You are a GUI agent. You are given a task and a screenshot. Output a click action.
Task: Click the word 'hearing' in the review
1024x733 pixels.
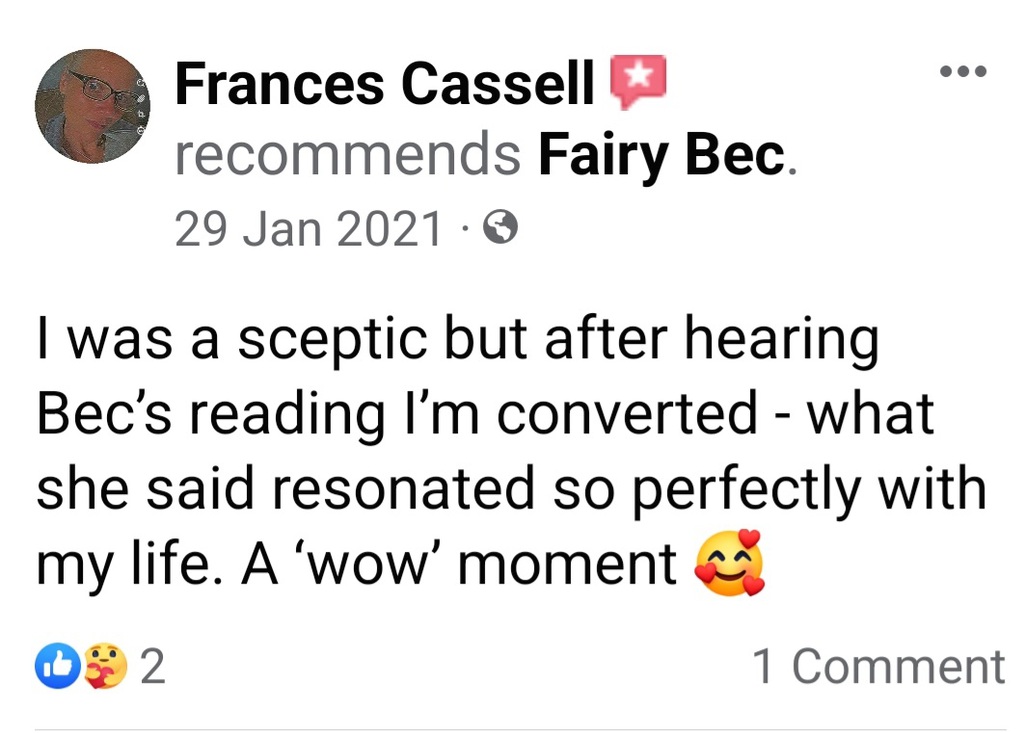pyautogui.click(x=779, y=340)
